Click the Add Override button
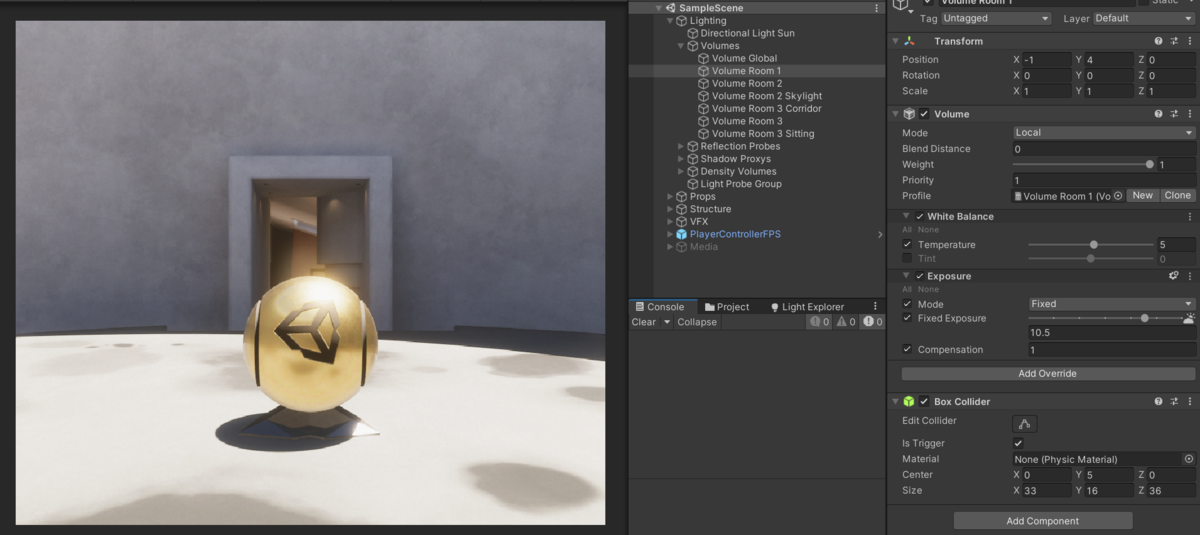Screen dimensions: 1200x535 (1047, 373)
